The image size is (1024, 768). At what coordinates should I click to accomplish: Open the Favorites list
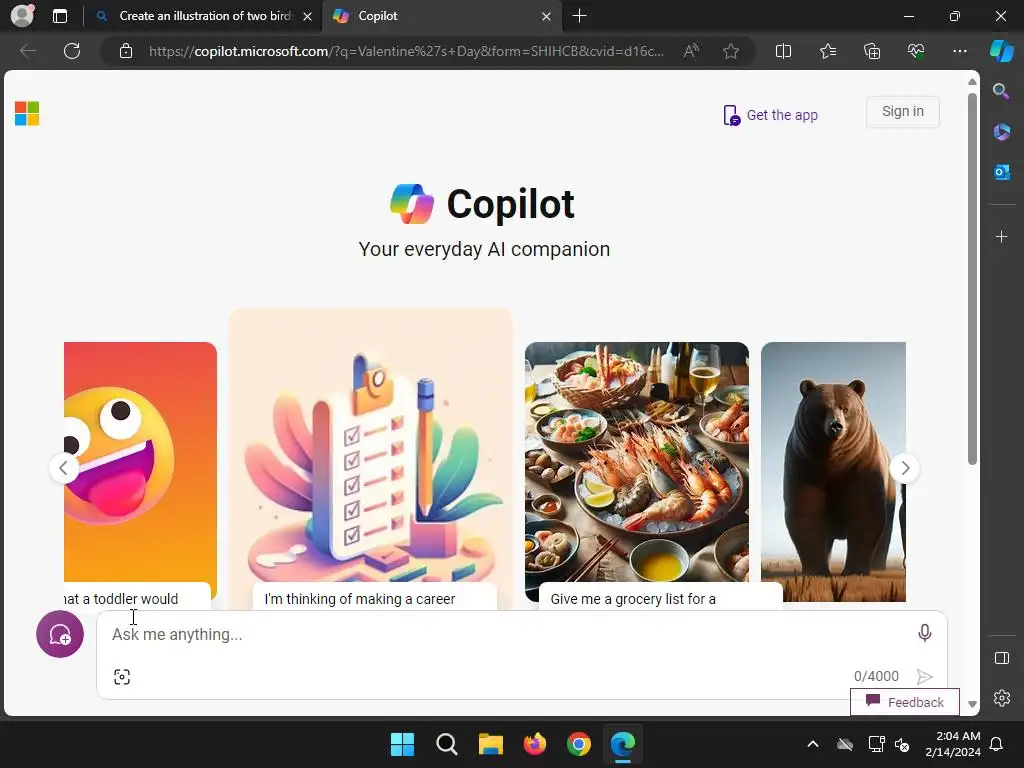(827, 51)
